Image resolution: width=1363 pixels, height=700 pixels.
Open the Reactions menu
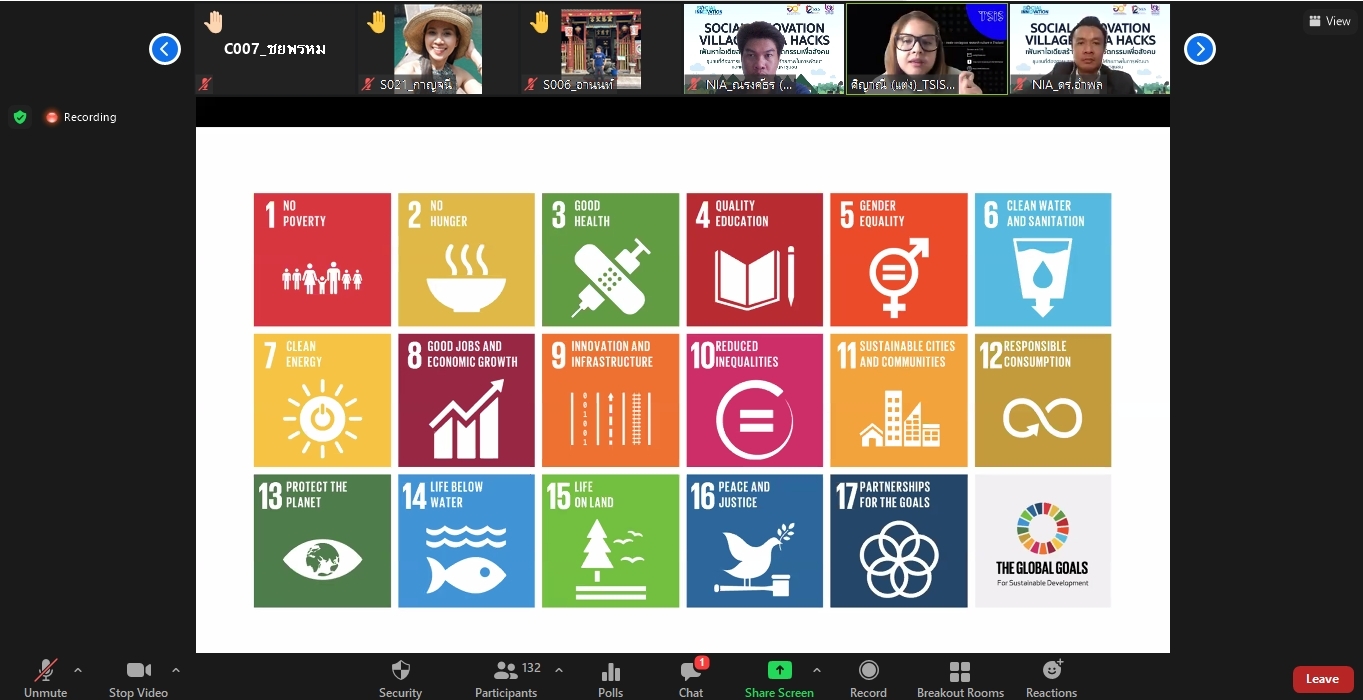[1051, 678]
